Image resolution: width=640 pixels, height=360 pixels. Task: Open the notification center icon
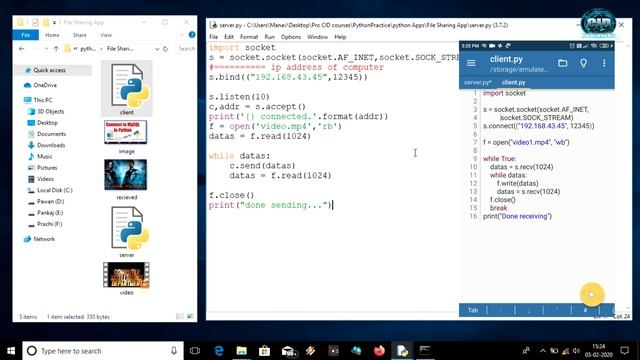[x=624, y=351]
